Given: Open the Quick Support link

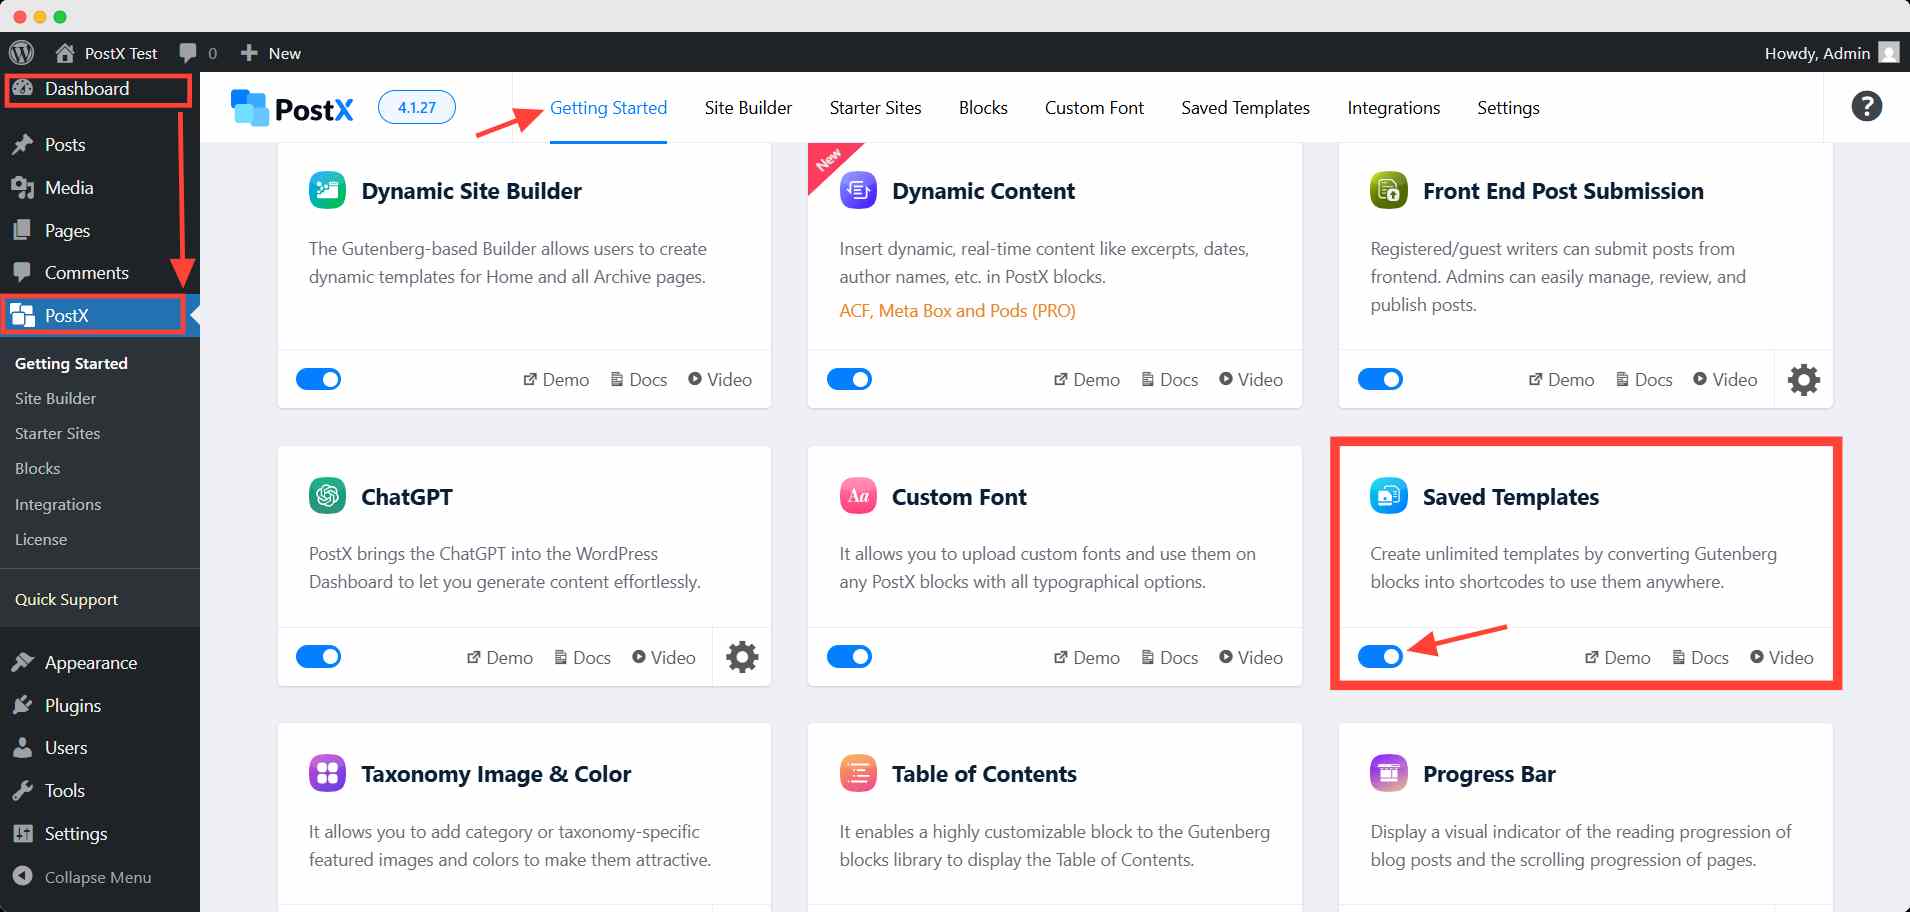Looking at the screenshot, I should click(x=66, y=599).
